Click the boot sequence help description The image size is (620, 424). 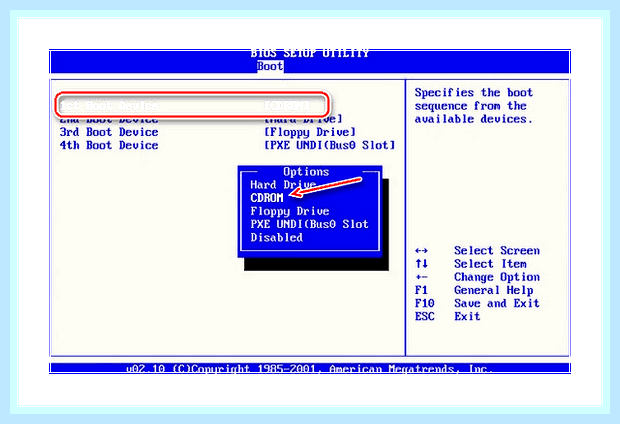tap(474, 106)
